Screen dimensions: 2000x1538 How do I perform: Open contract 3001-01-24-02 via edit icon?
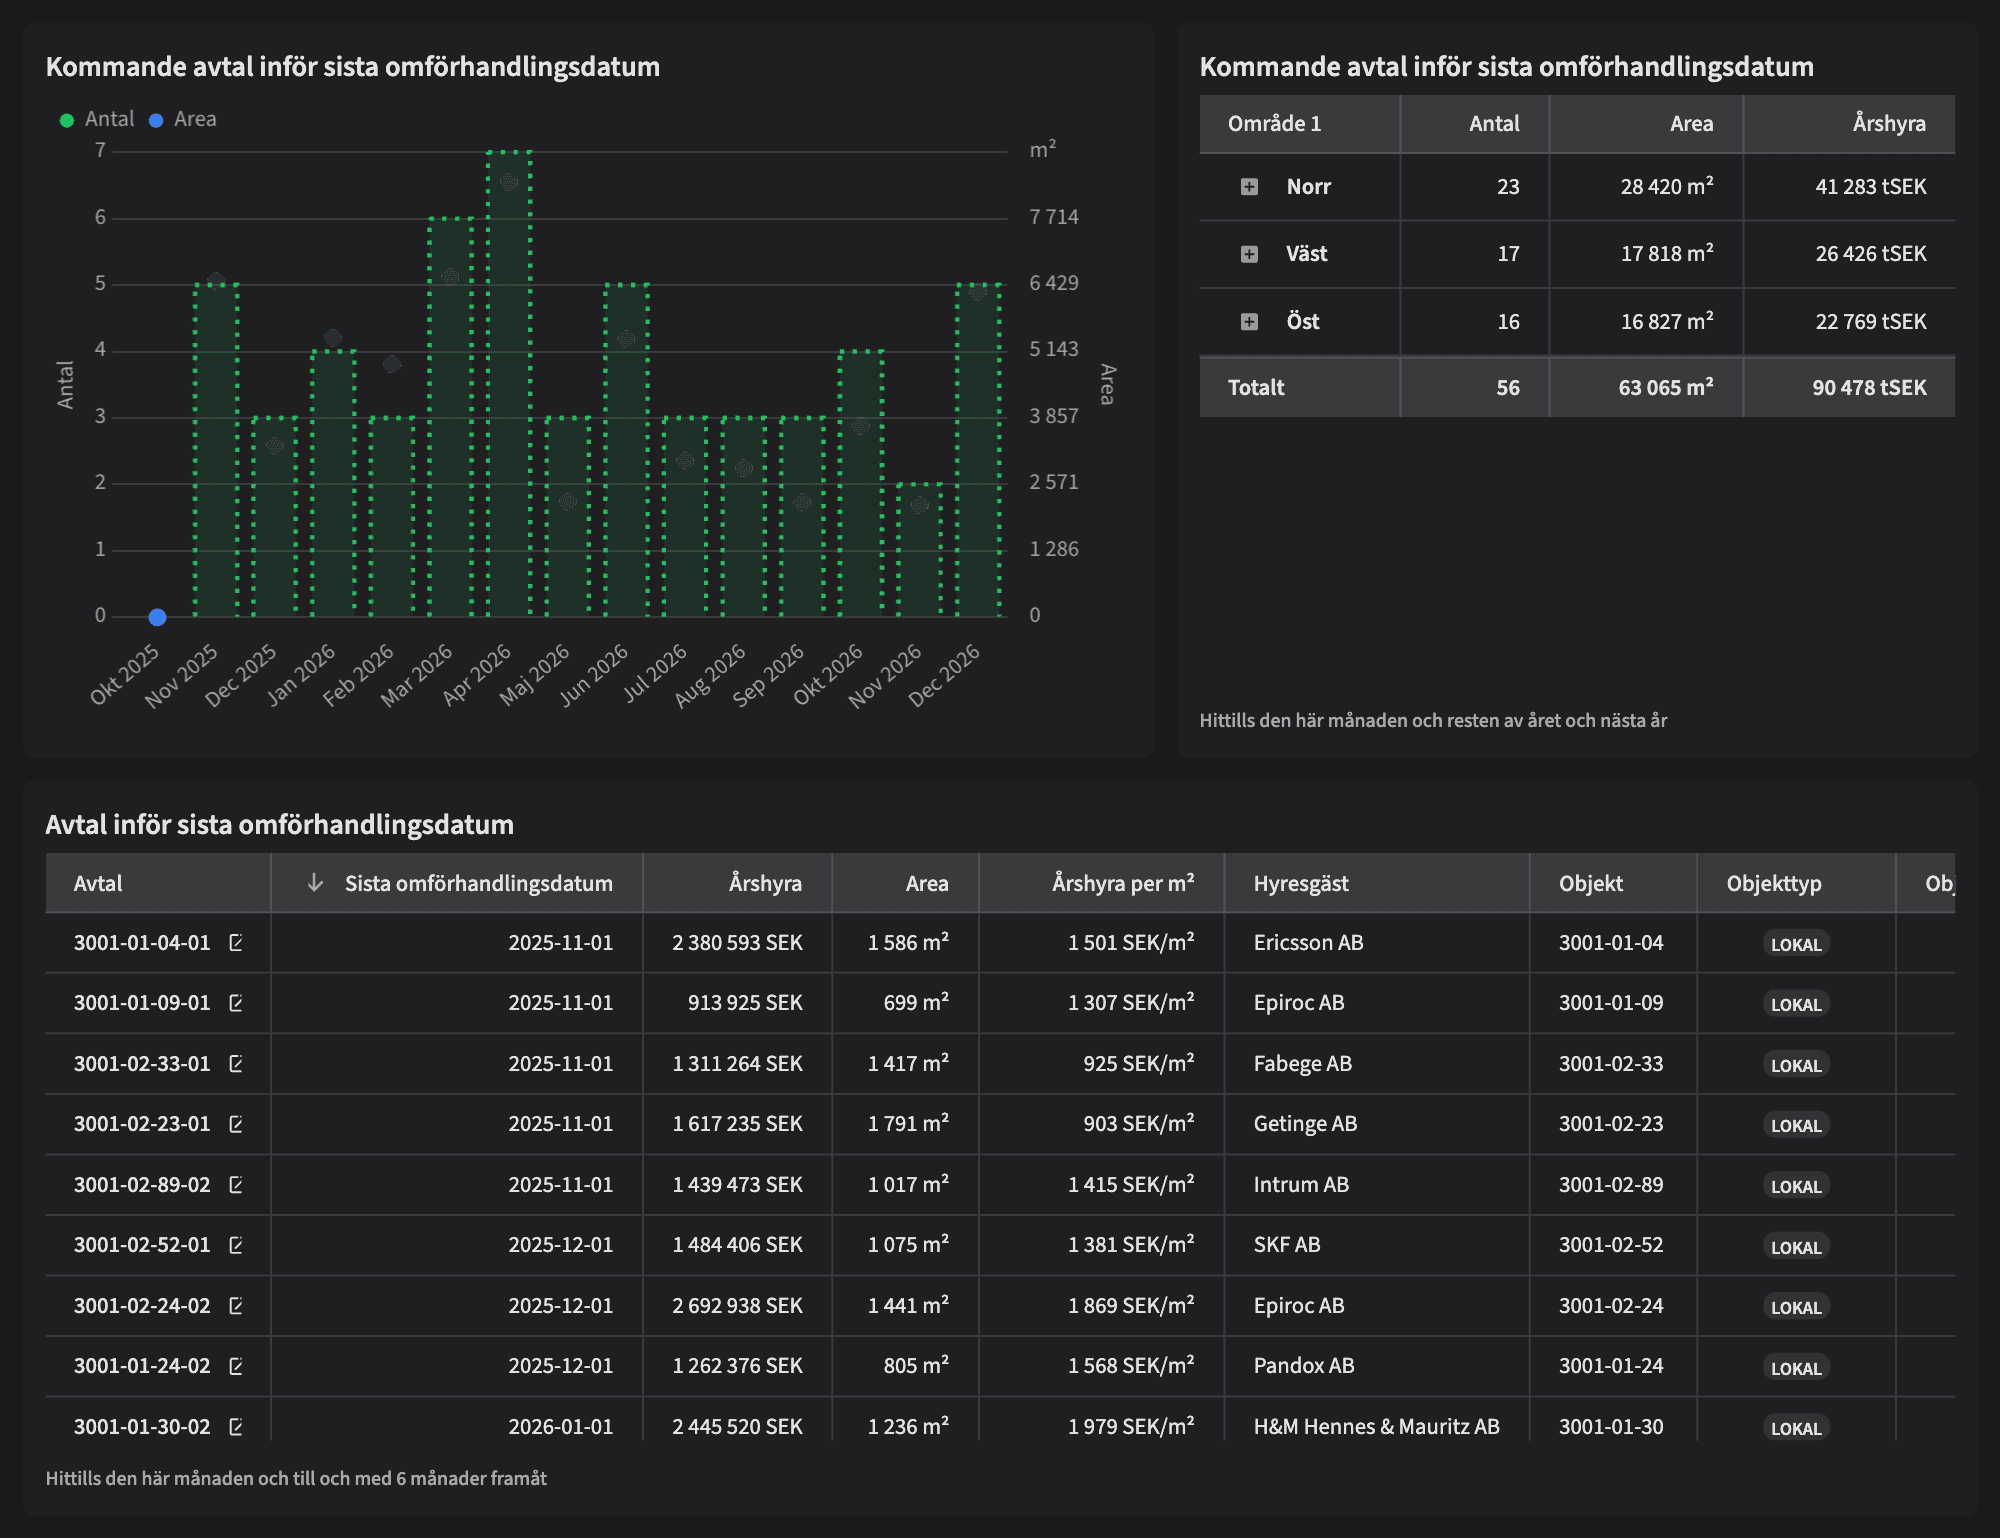tap(236, 1366)
